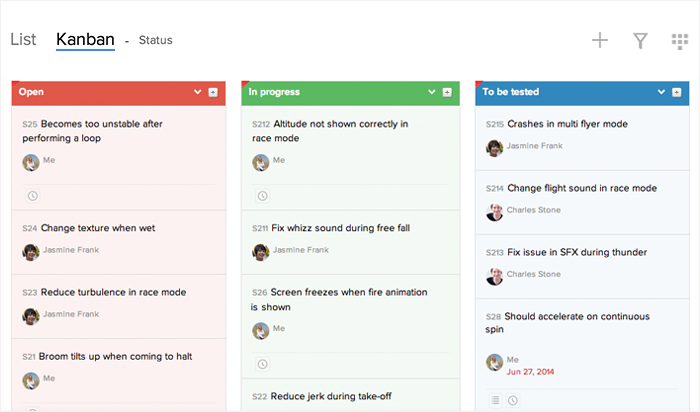Click Charles Stone avatar on card S214
Viewport: 700px width, 412px height.
pyautogui.click(x=494, y=211)
